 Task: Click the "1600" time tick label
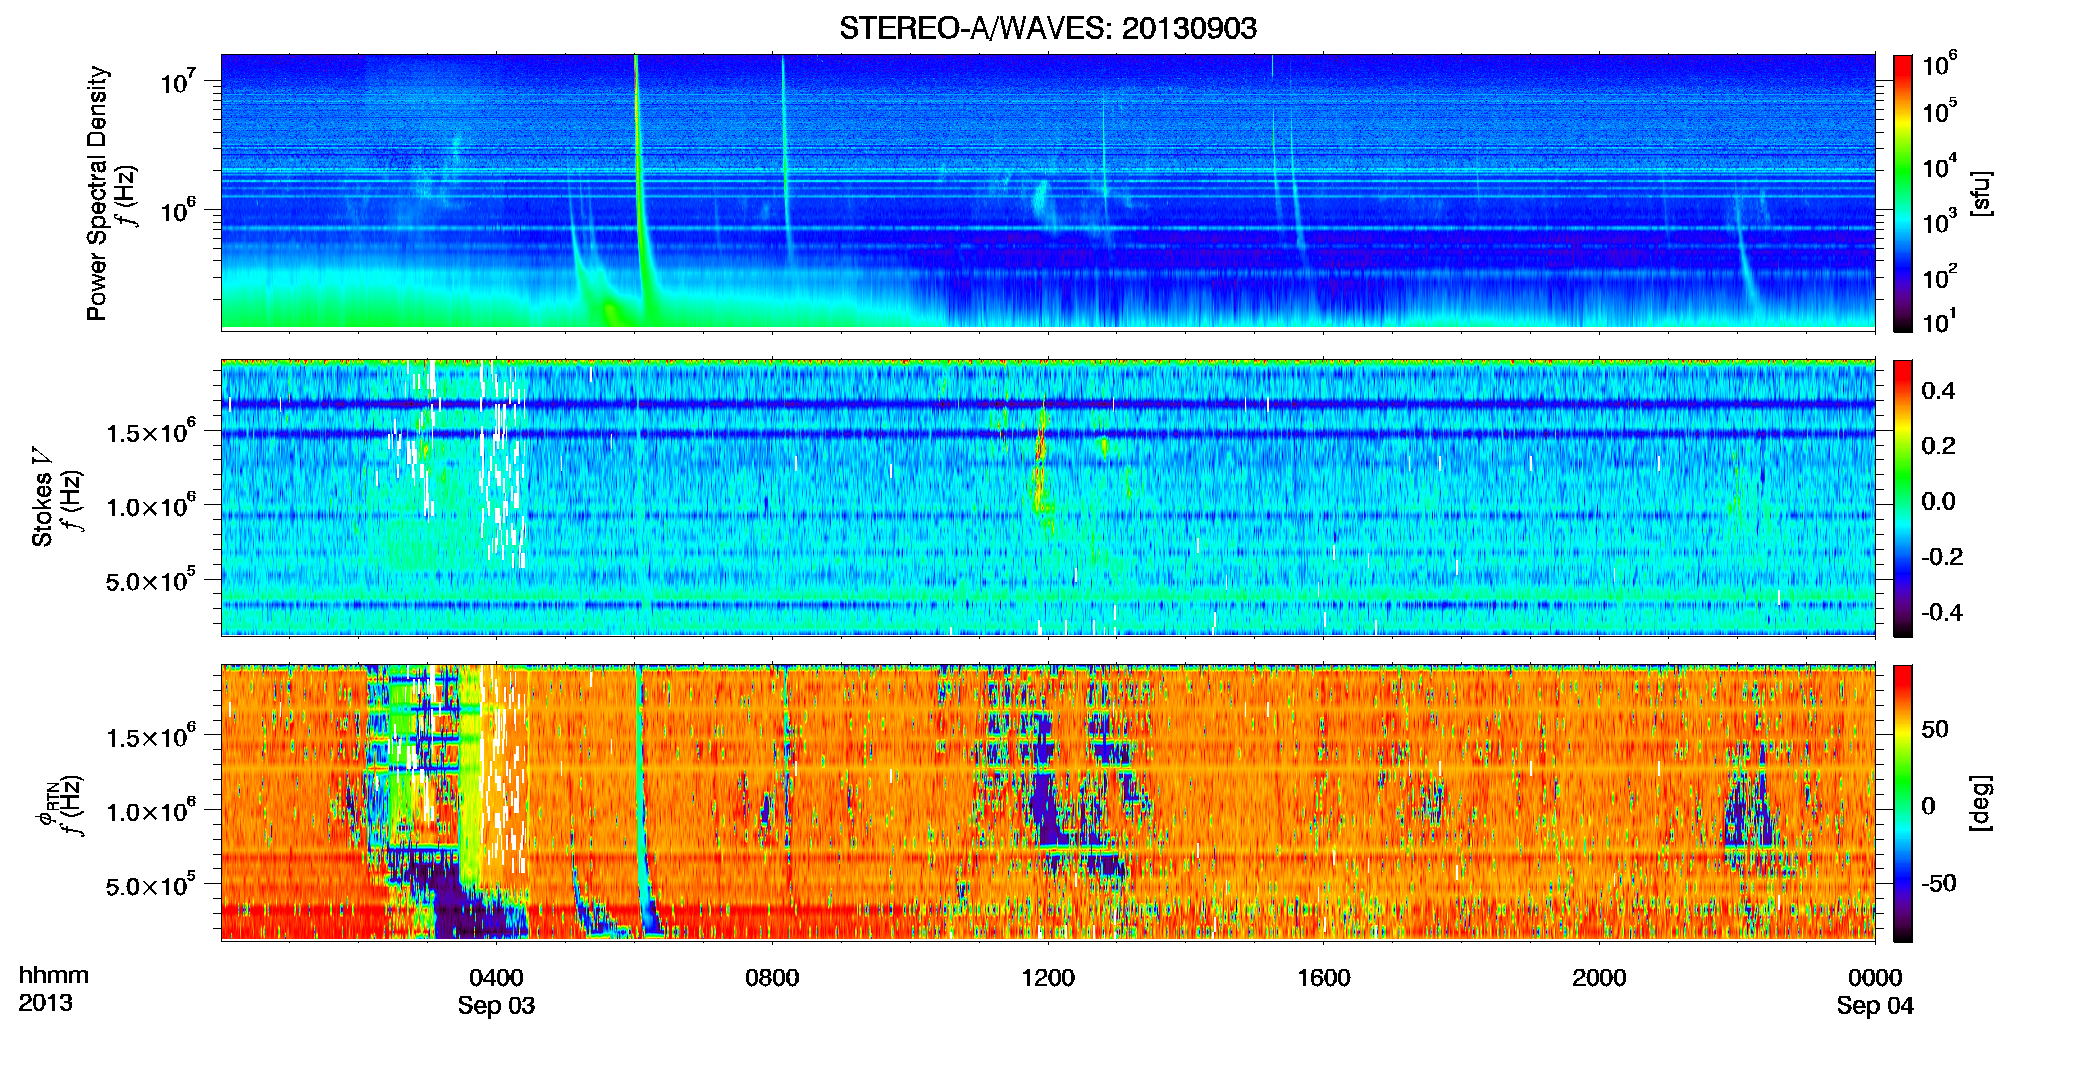click(1323, 977)
